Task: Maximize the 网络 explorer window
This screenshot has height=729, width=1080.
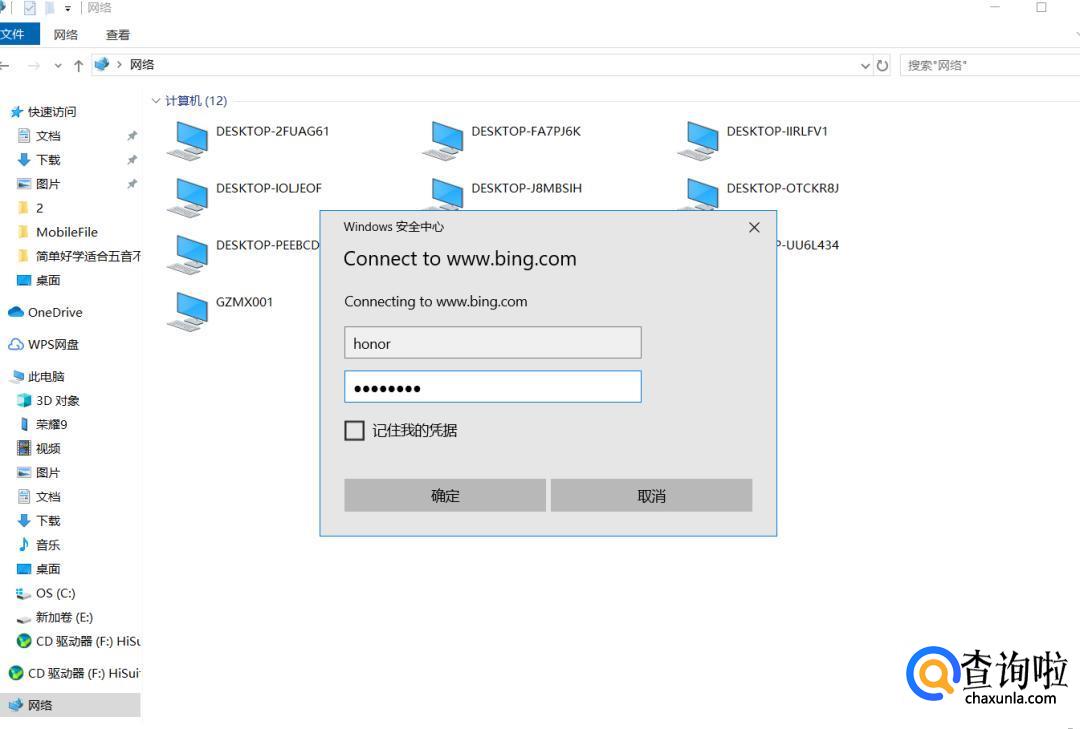Action: point(1041,8)
